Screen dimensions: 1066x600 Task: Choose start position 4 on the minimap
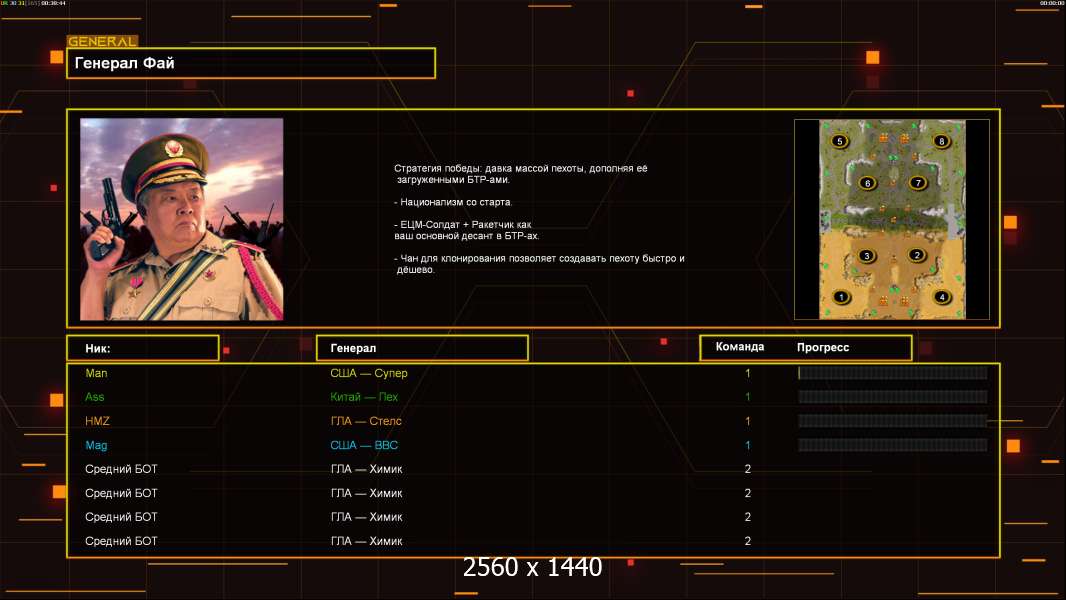point(941,297)
